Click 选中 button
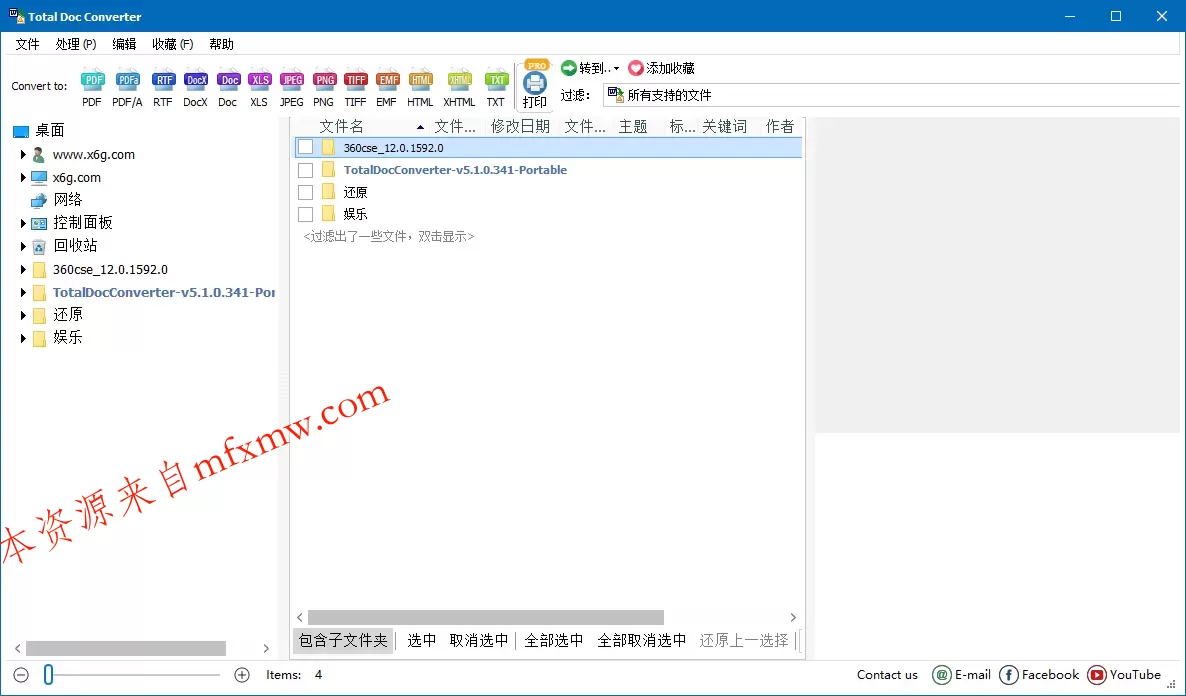This screenshot has height=696, width=1186. [x=421, y=641]
